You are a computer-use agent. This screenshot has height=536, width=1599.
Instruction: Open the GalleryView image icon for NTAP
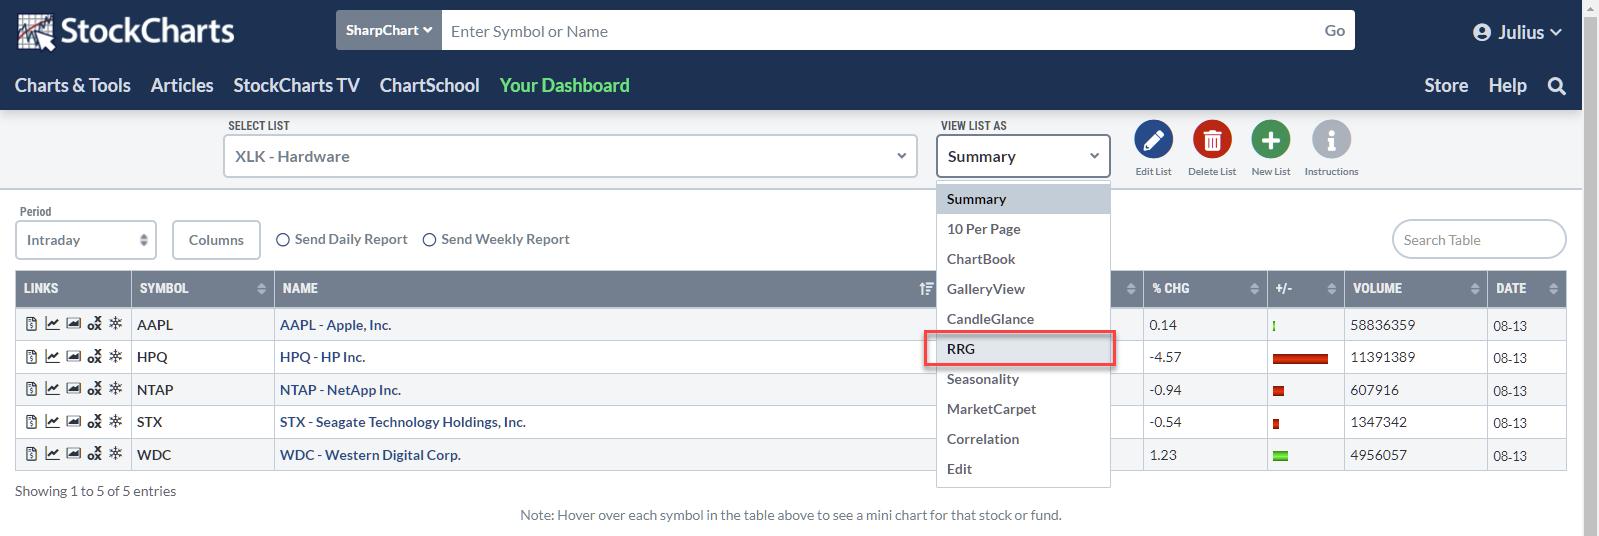[73, 390]
